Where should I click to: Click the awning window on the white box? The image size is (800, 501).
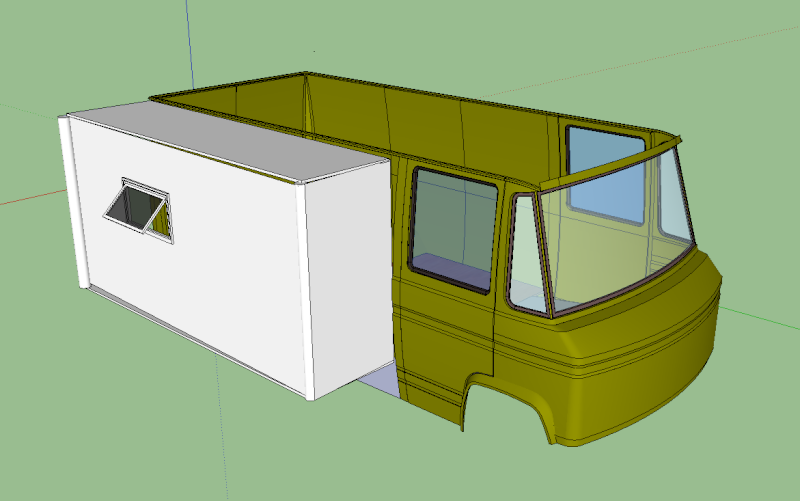(x=139, y=210)
